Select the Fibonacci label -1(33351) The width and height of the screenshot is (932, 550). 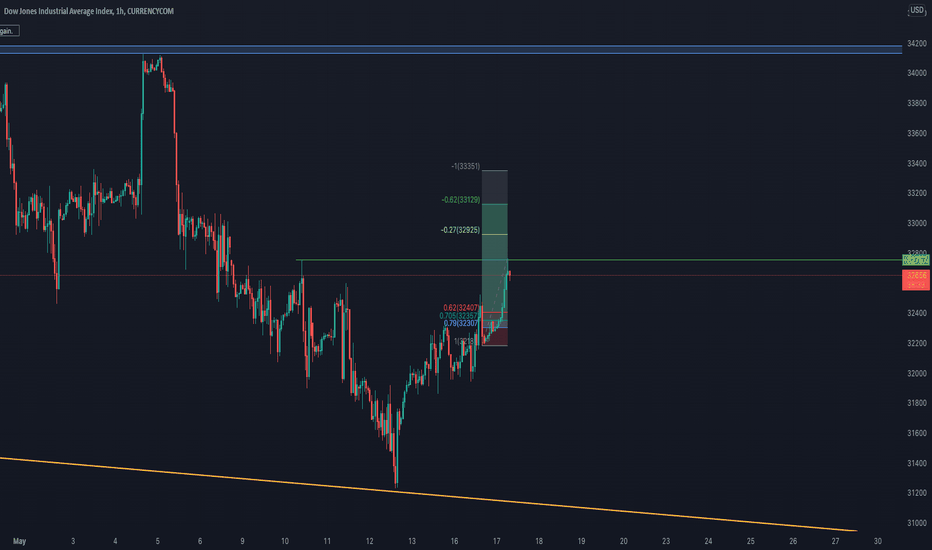465,166
